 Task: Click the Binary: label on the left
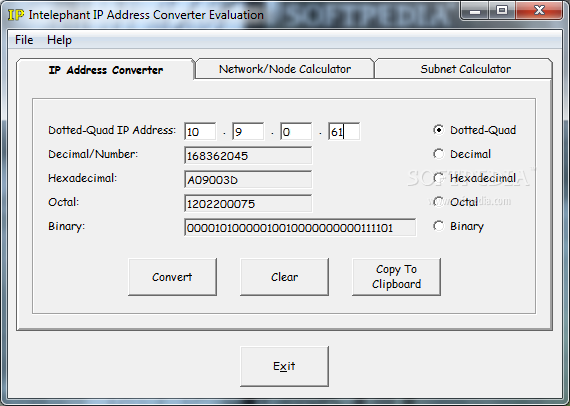click(67, 226)
